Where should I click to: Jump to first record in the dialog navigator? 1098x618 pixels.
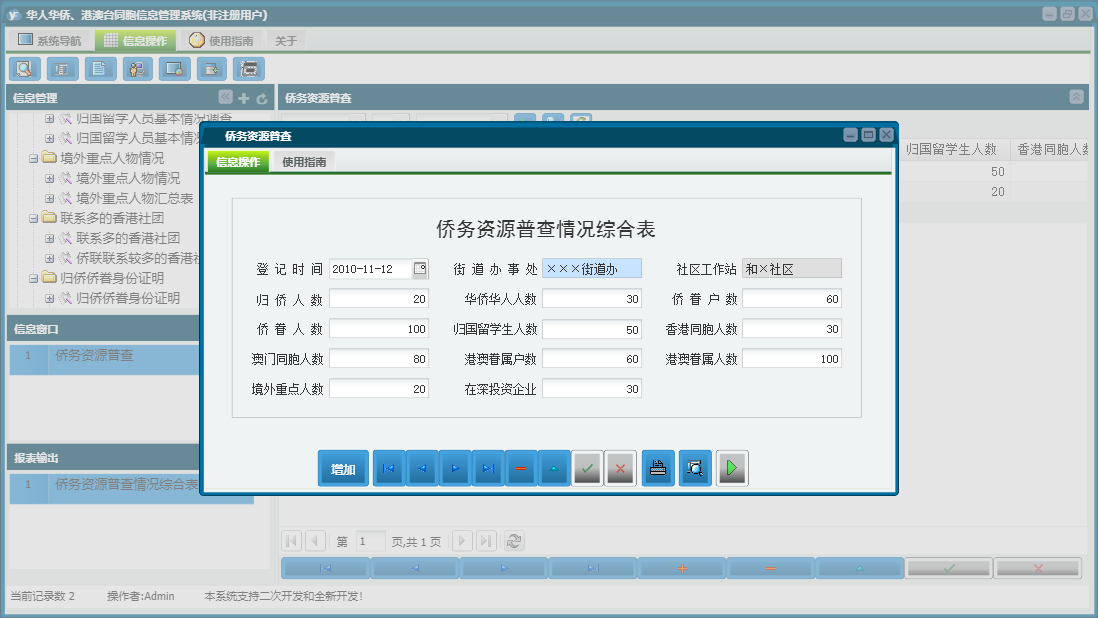tap(389, 468)
